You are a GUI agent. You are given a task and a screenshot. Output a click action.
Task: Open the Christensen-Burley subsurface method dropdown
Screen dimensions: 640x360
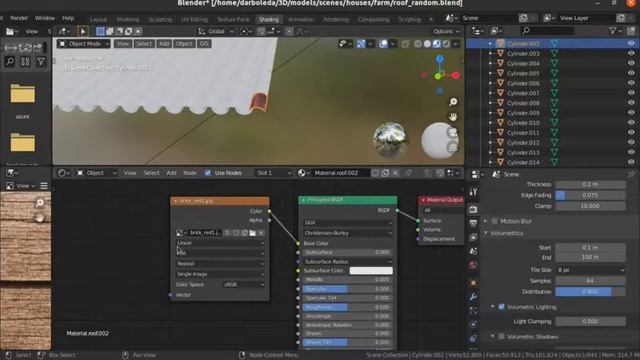click(348, 233)
